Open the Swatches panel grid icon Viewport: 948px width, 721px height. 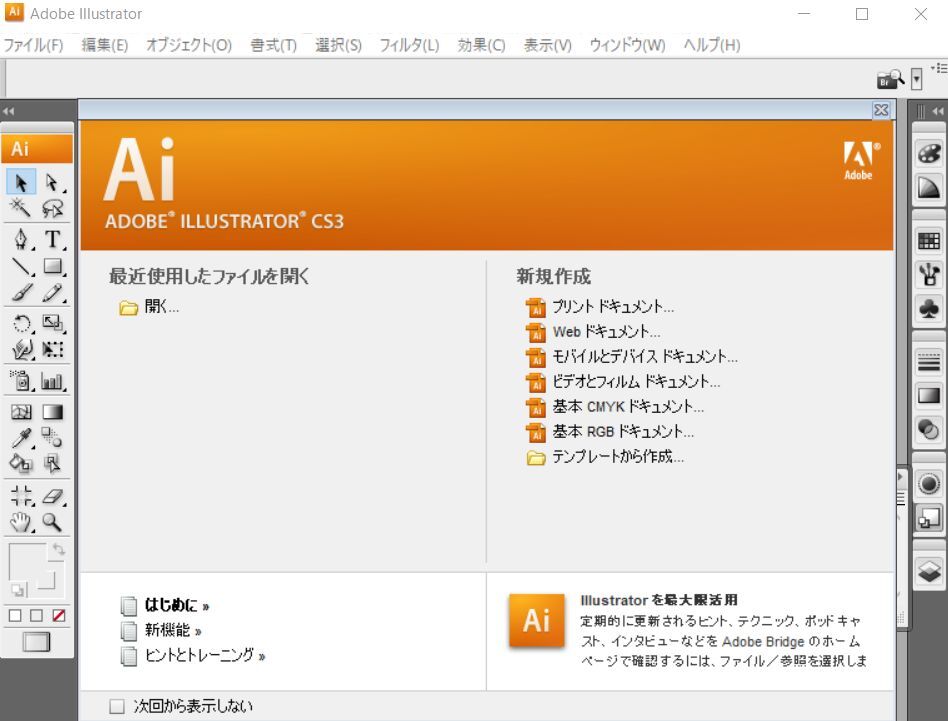pos(929,241)
